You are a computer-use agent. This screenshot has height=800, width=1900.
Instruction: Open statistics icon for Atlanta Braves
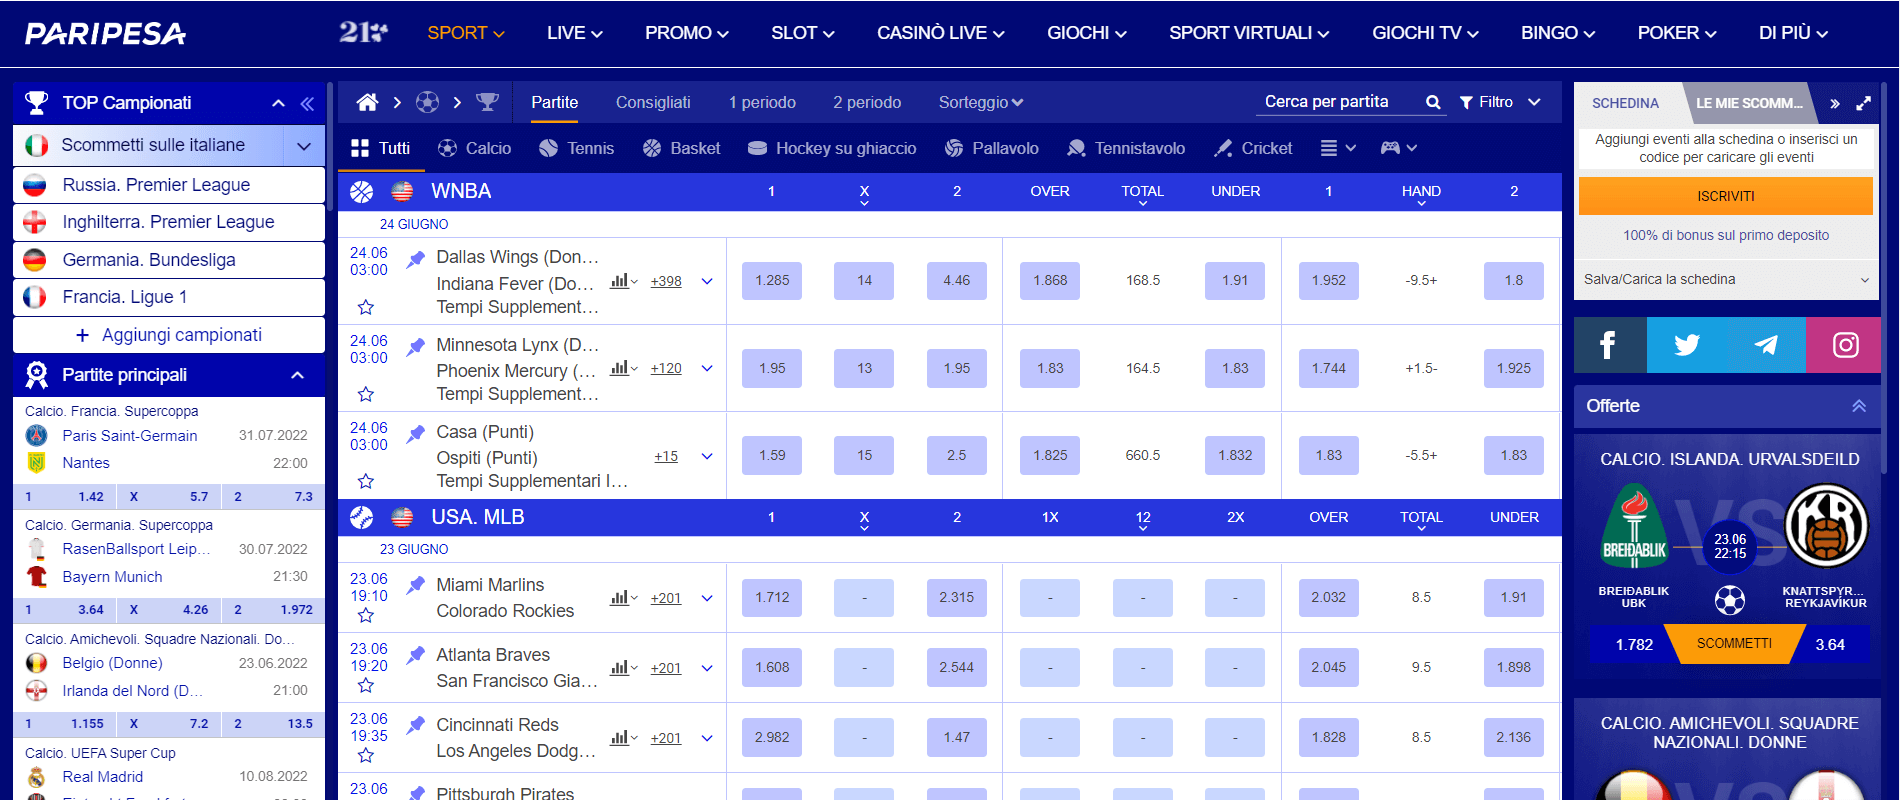click(623, 668)
